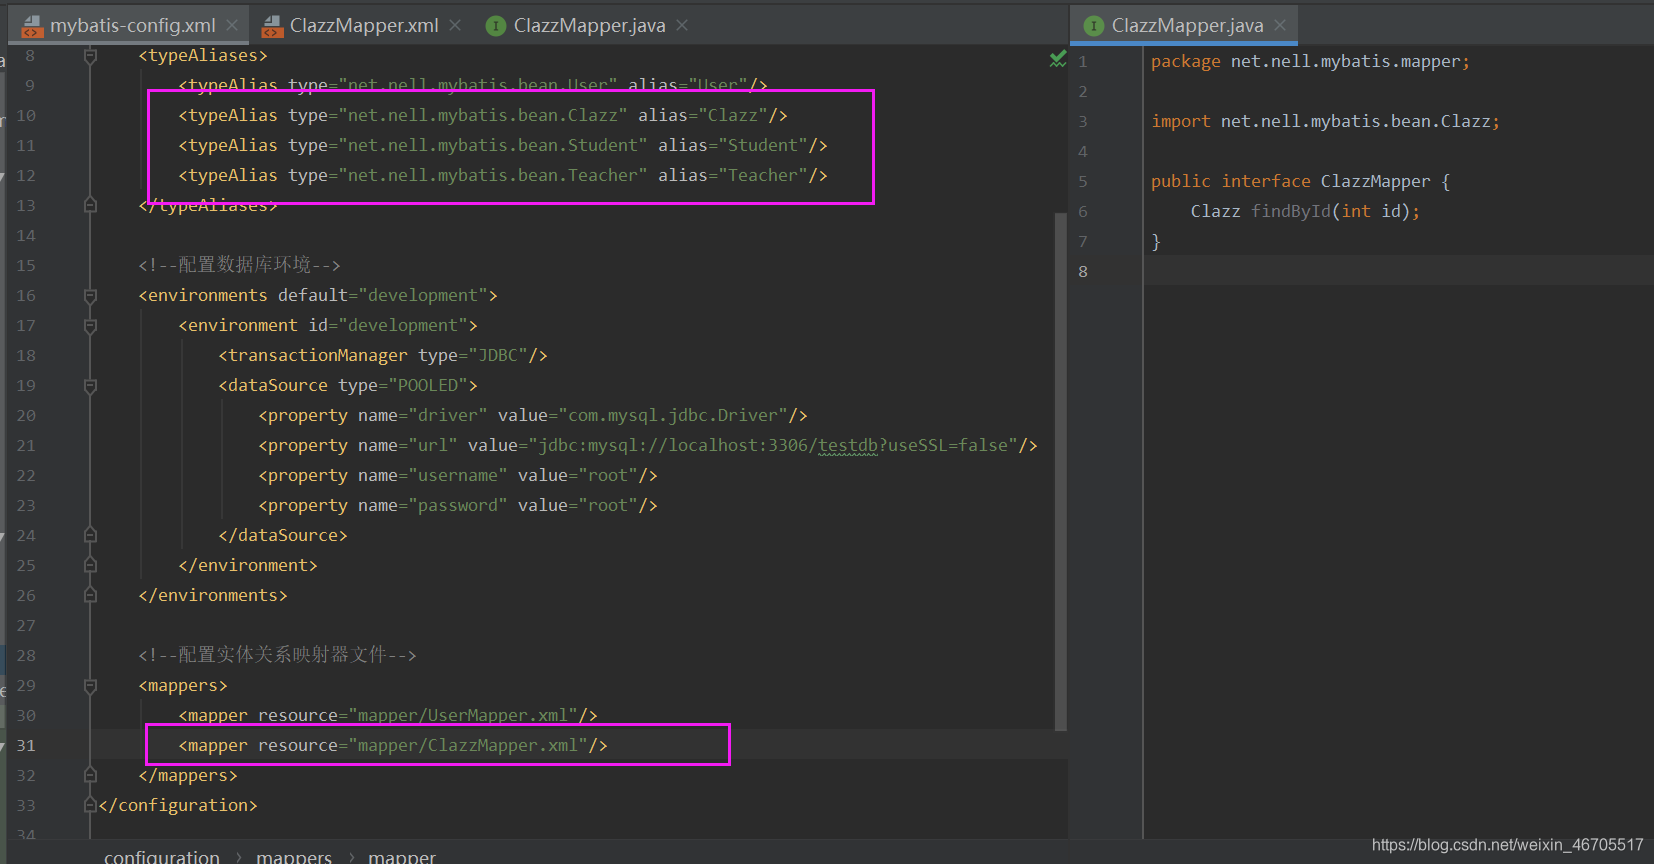Collapse the environments block on line 16
The image size is (1654, 864).
(90, 296)
